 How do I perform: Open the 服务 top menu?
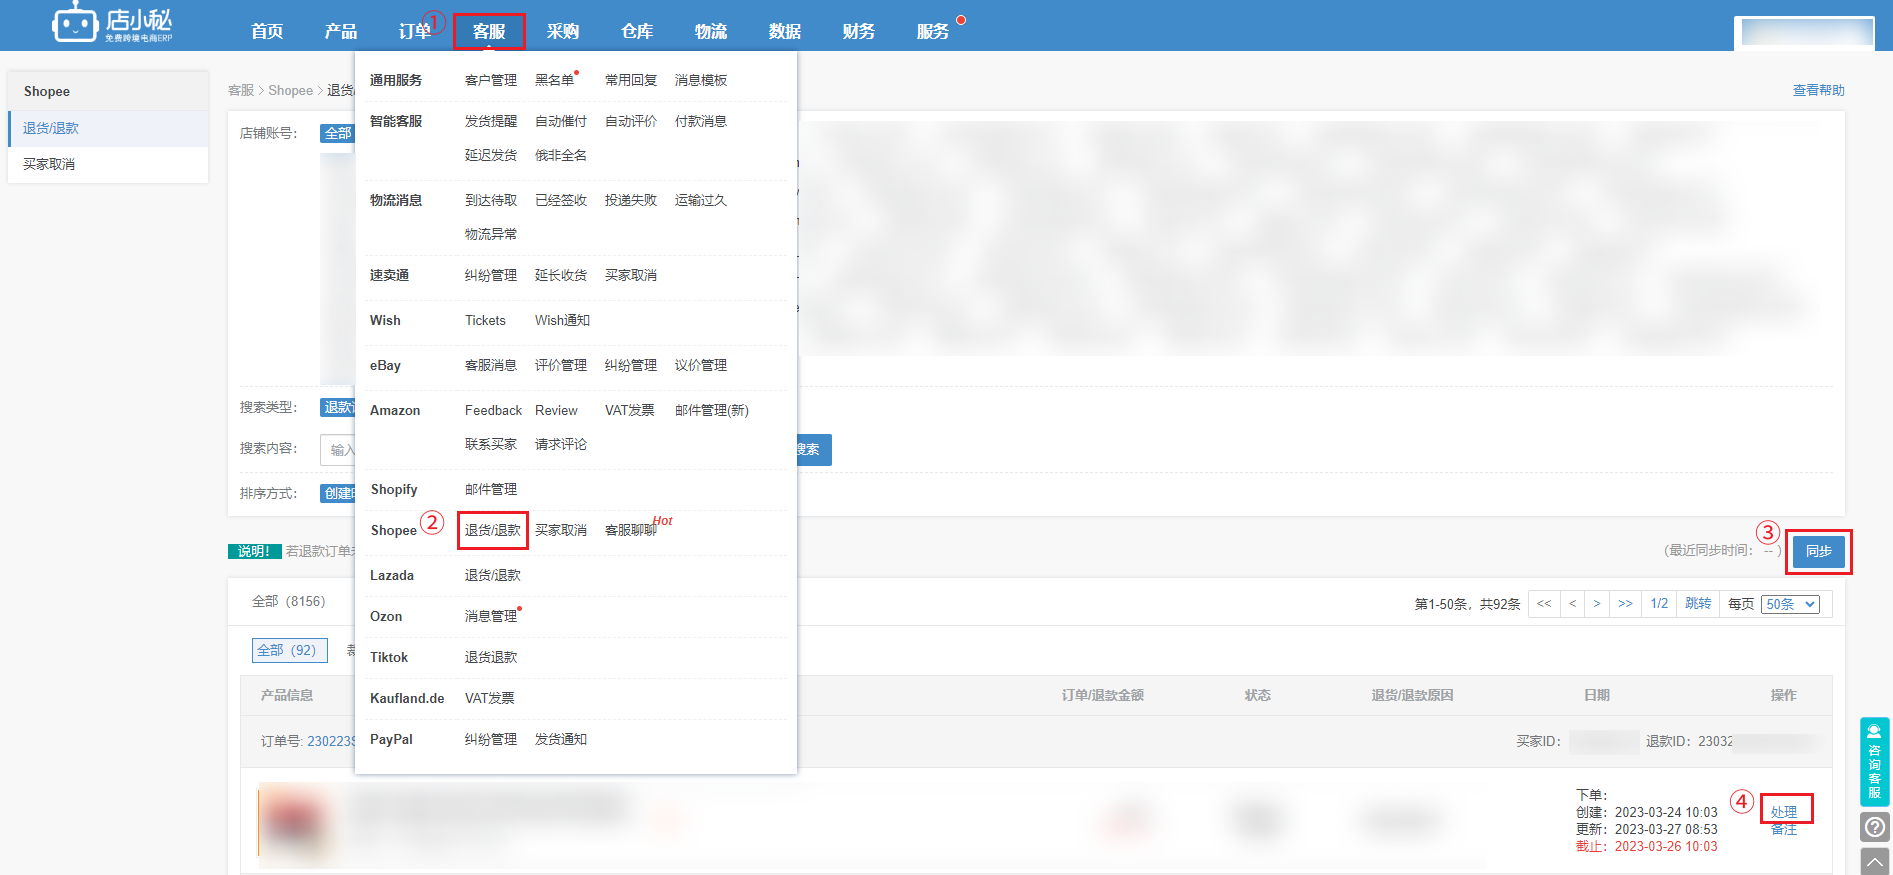[x=933, y=31]
